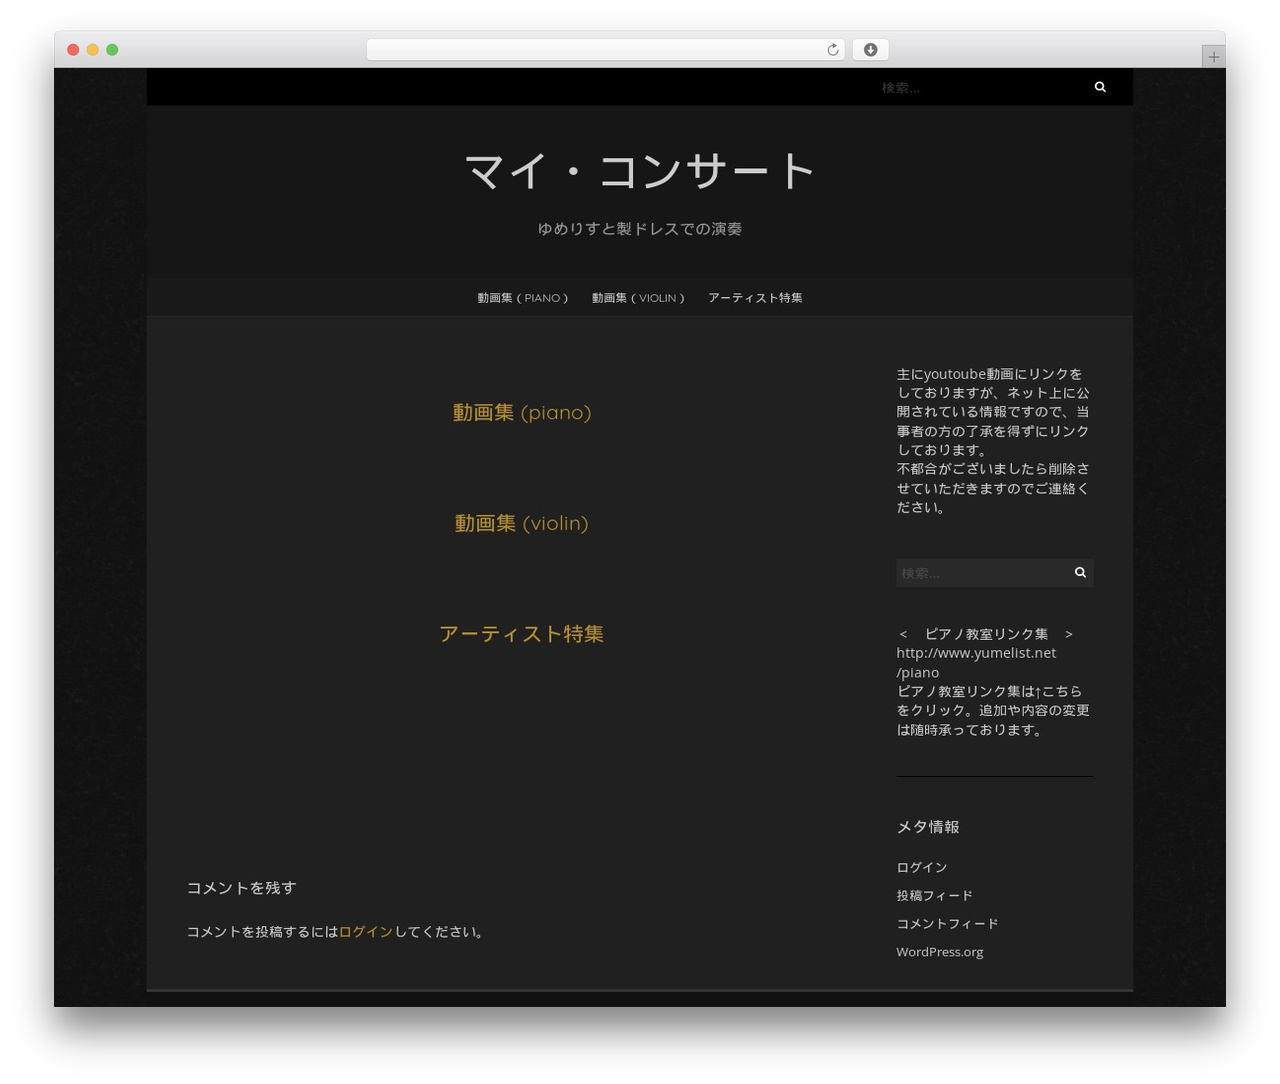Go to site title マイ・コンサート
1280x1084 pixels.
pos(640,171)
